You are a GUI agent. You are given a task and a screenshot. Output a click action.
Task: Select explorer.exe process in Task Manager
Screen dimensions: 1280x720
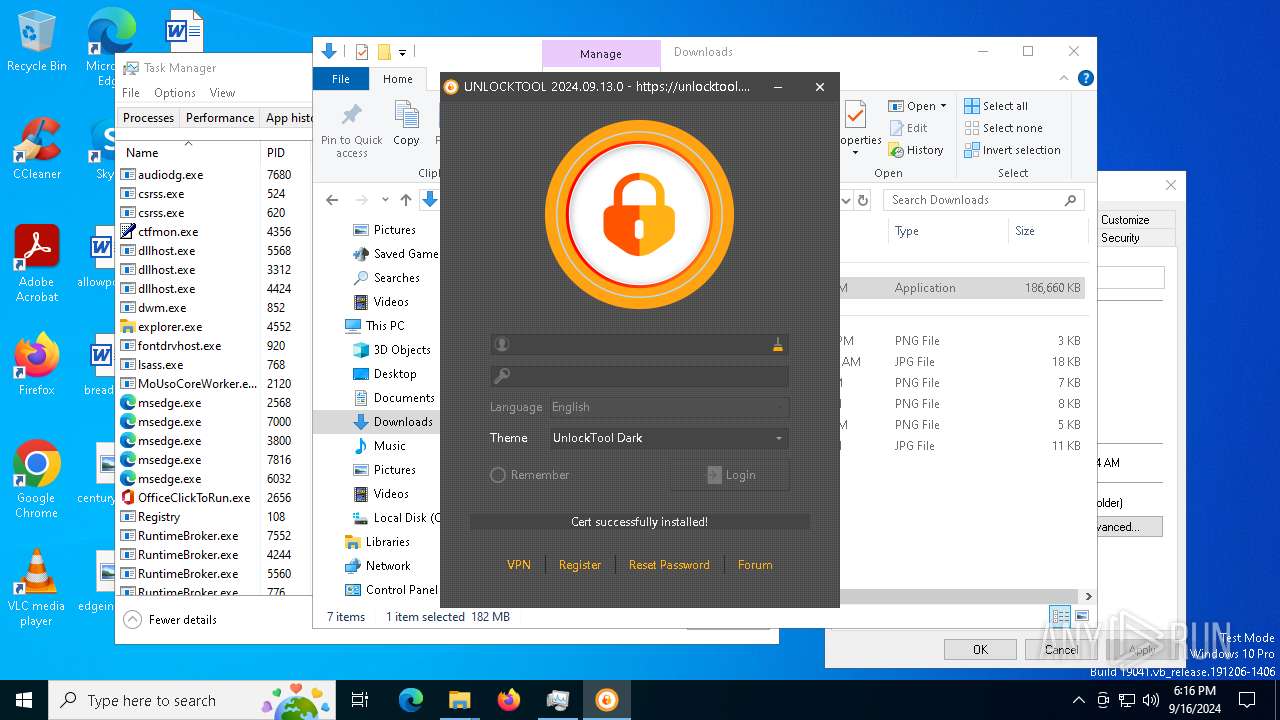point(170,327)
